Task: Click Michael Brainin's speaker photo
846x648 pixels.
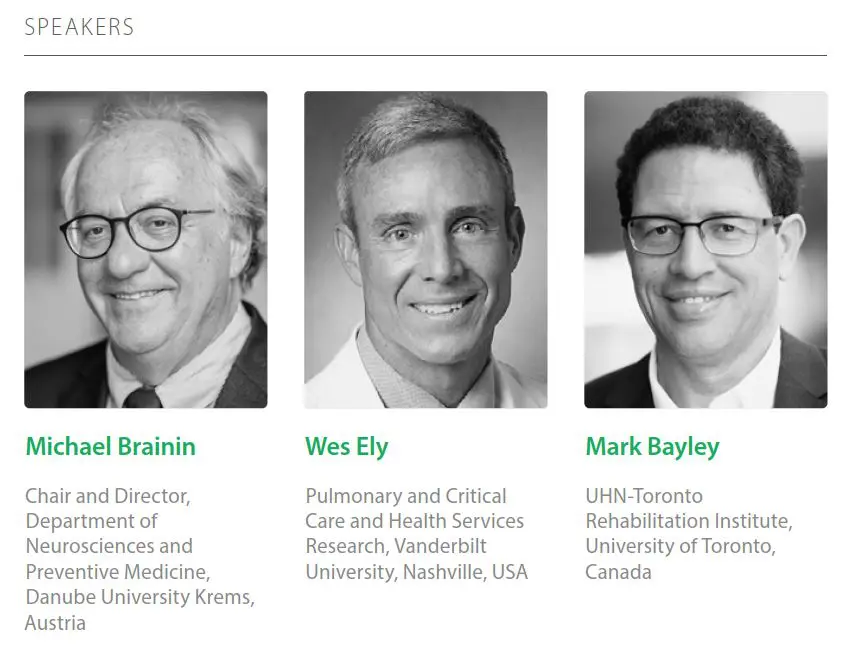Action: tap(146, 249)
